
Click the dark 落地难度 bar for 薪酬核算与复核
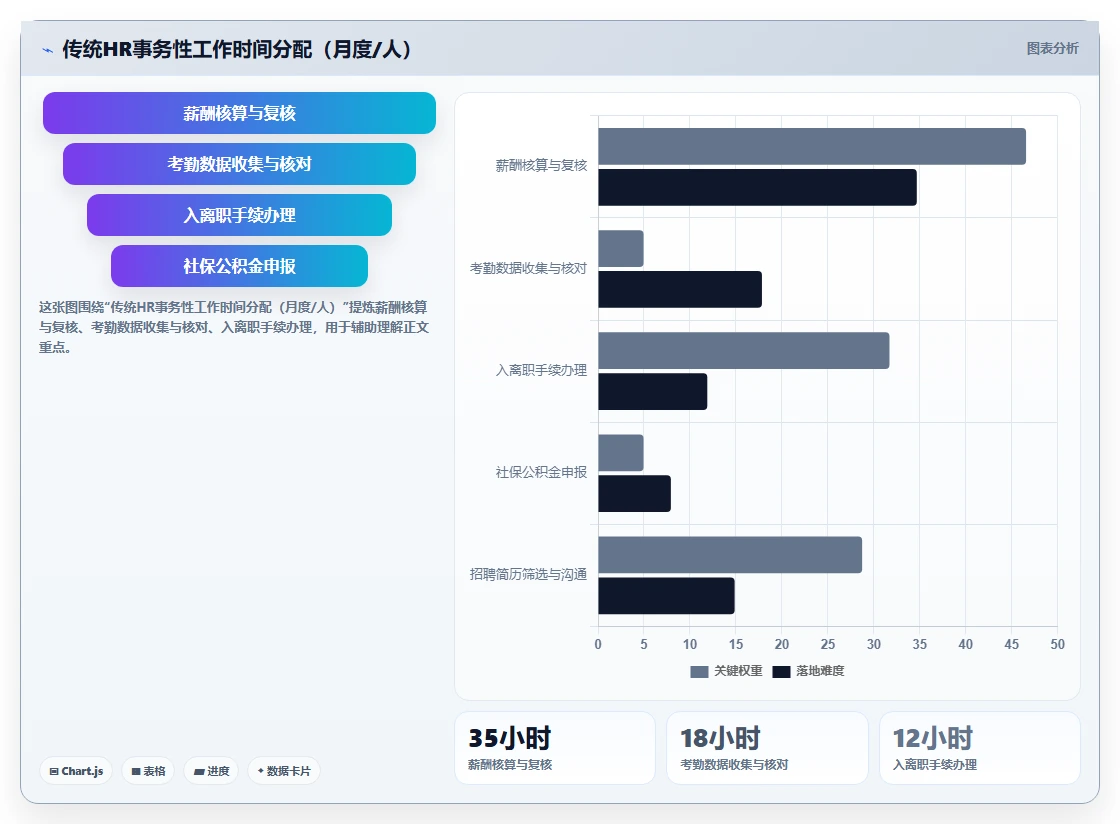coord(757,187)
